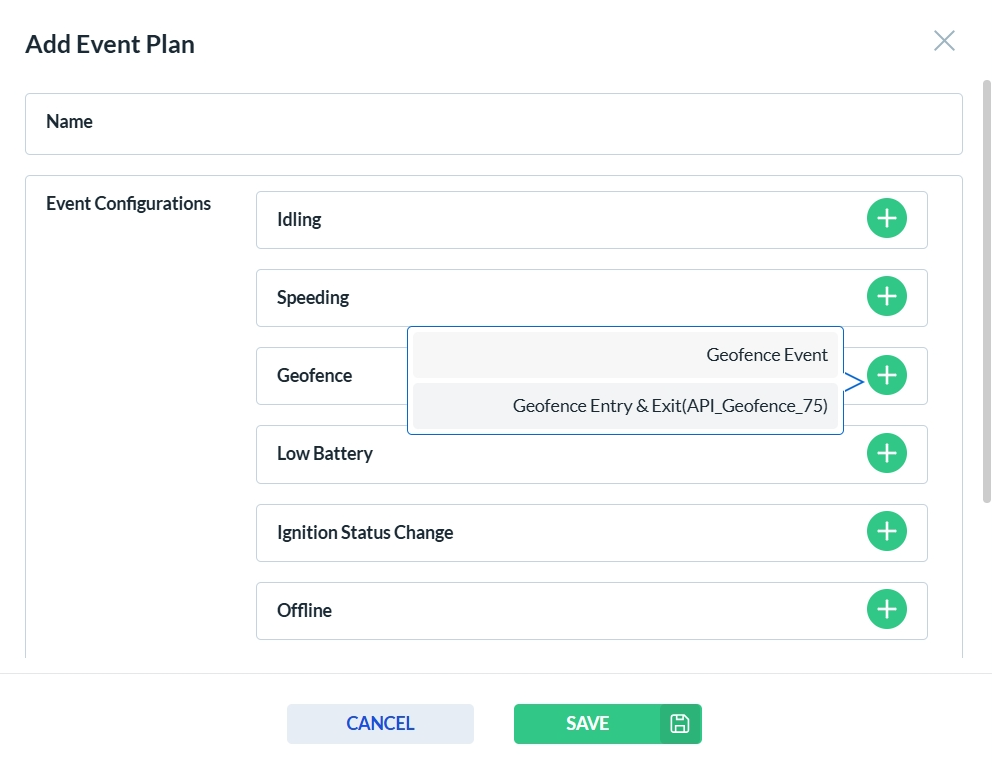Click the Geofence row label
This screenshot has height=767, width=992.
pos(314,376)
